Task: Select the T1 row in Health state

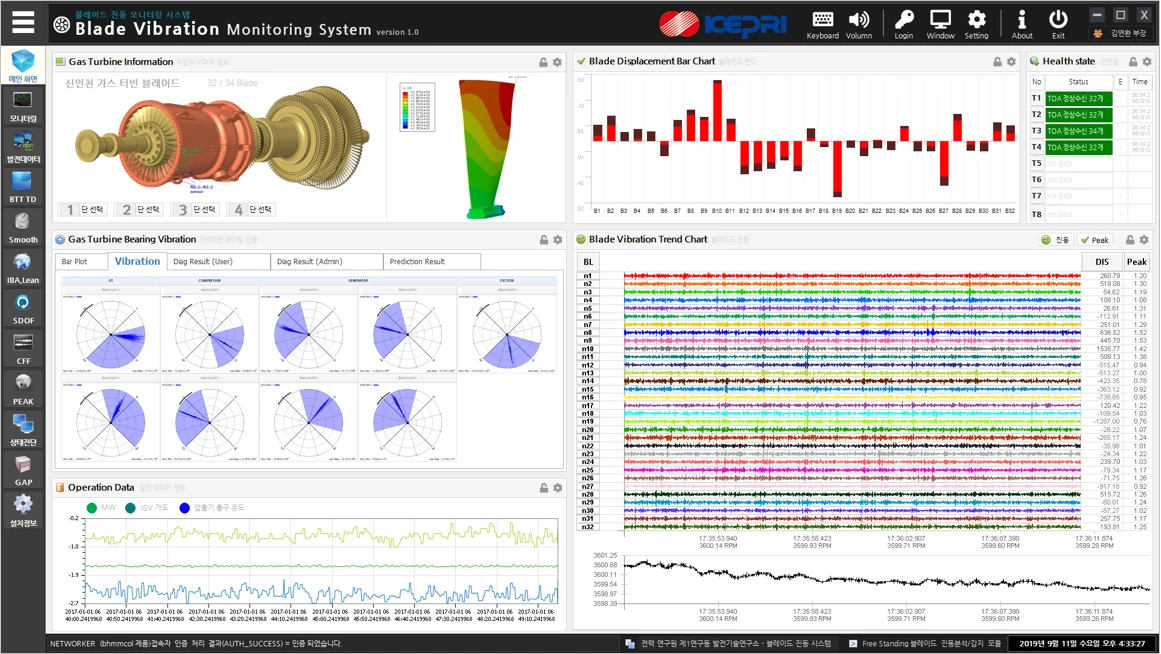Action: click(1090, 99)
